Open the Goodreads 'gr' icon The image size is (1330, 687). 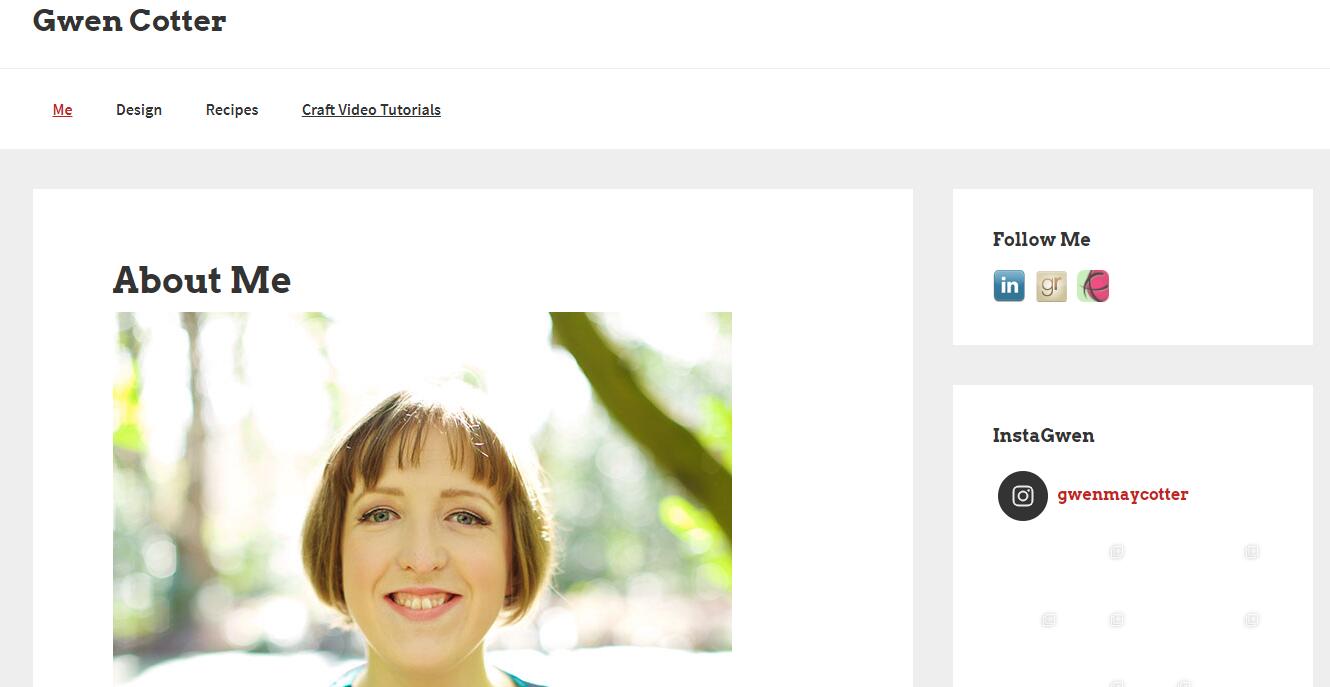click(1051, 286)
